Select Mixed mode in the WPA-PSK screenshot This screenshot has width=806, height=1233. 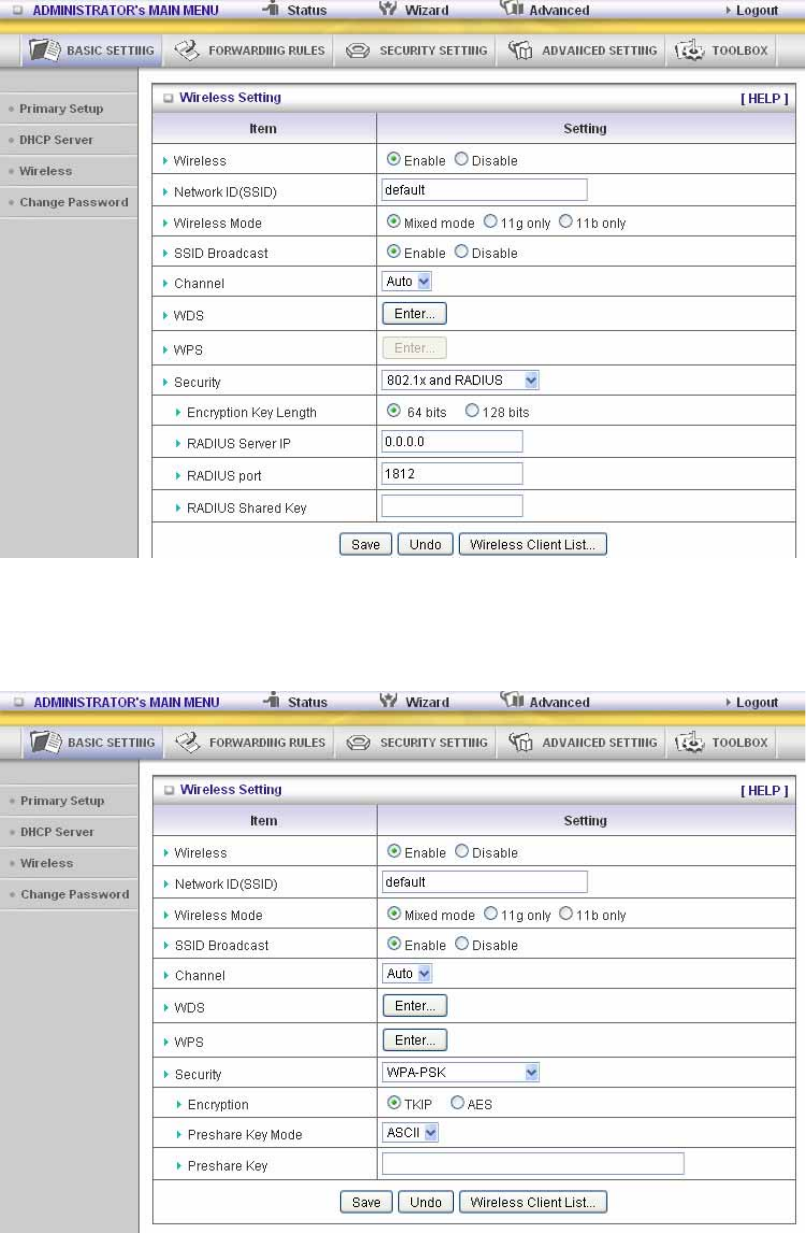393,914
